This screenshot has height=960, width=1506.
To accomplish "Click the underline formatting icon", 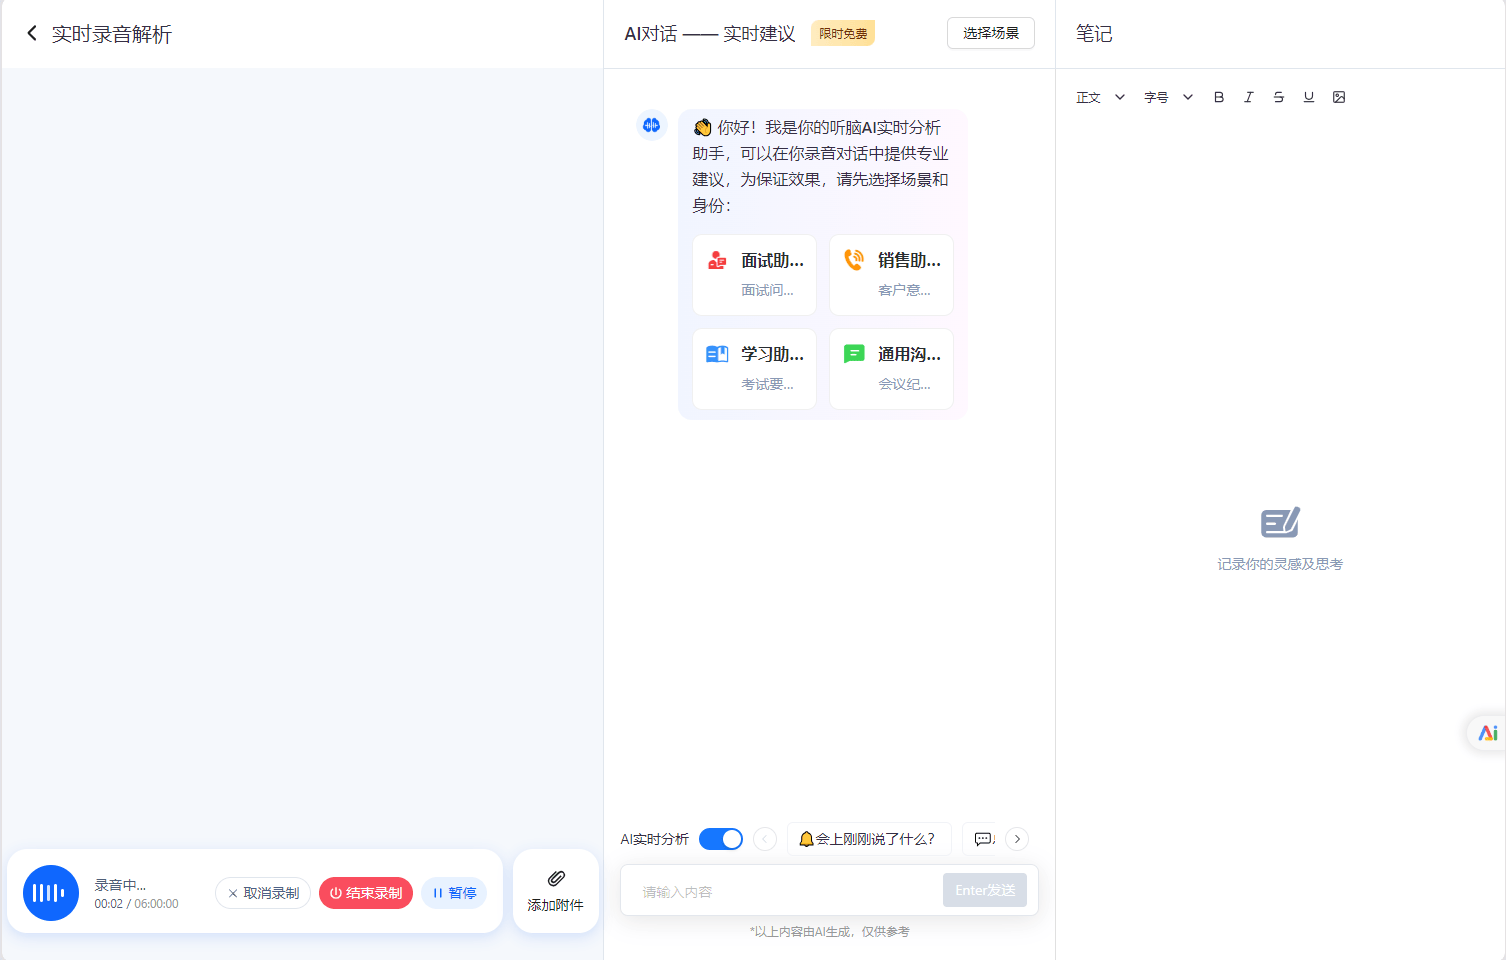I will coord(1308,97).
